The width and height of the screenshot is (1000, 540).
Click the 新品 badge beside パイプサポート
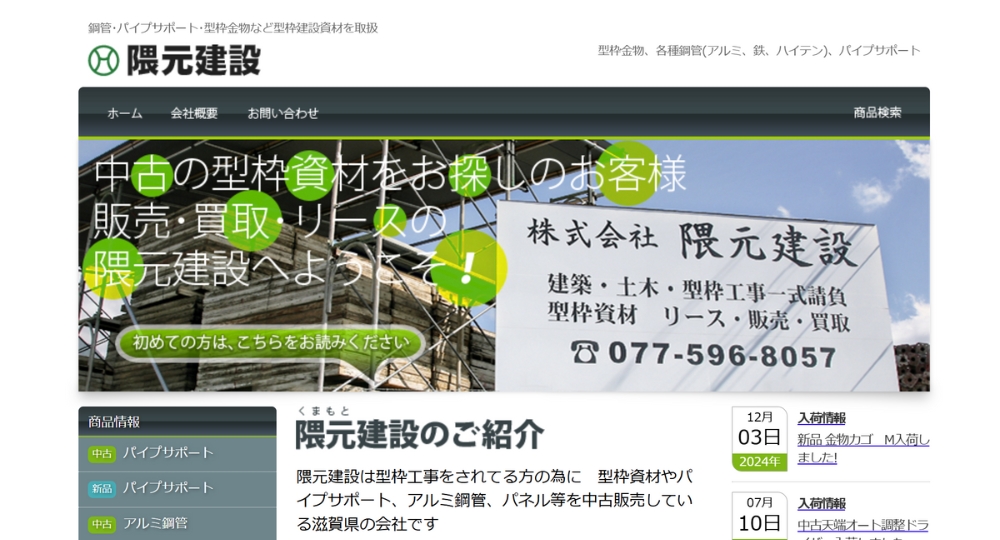click(101, 489)
